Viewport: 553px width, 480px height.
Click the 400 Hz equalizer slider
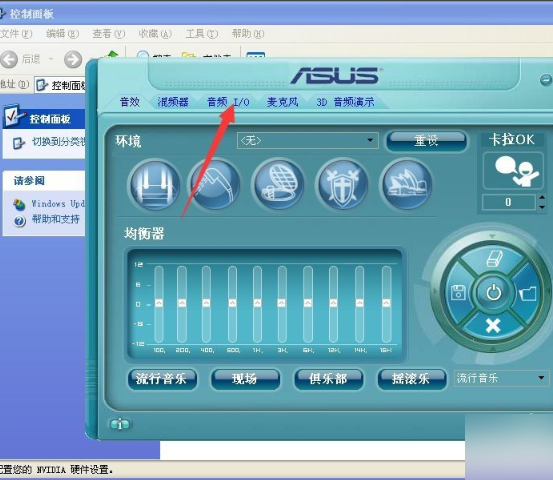[206, 304]
